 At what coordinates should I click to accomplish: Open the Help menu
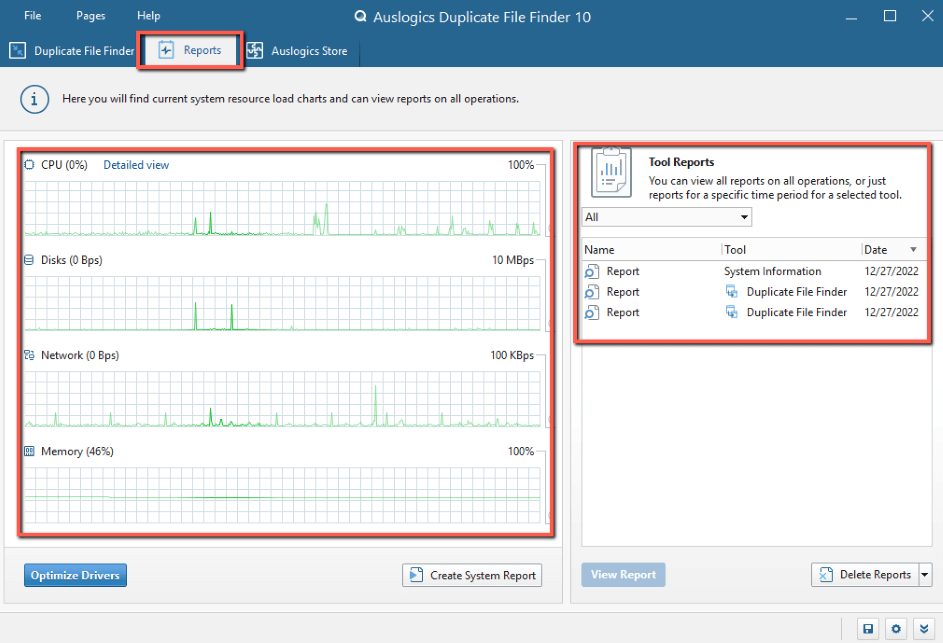click(149, 16)
